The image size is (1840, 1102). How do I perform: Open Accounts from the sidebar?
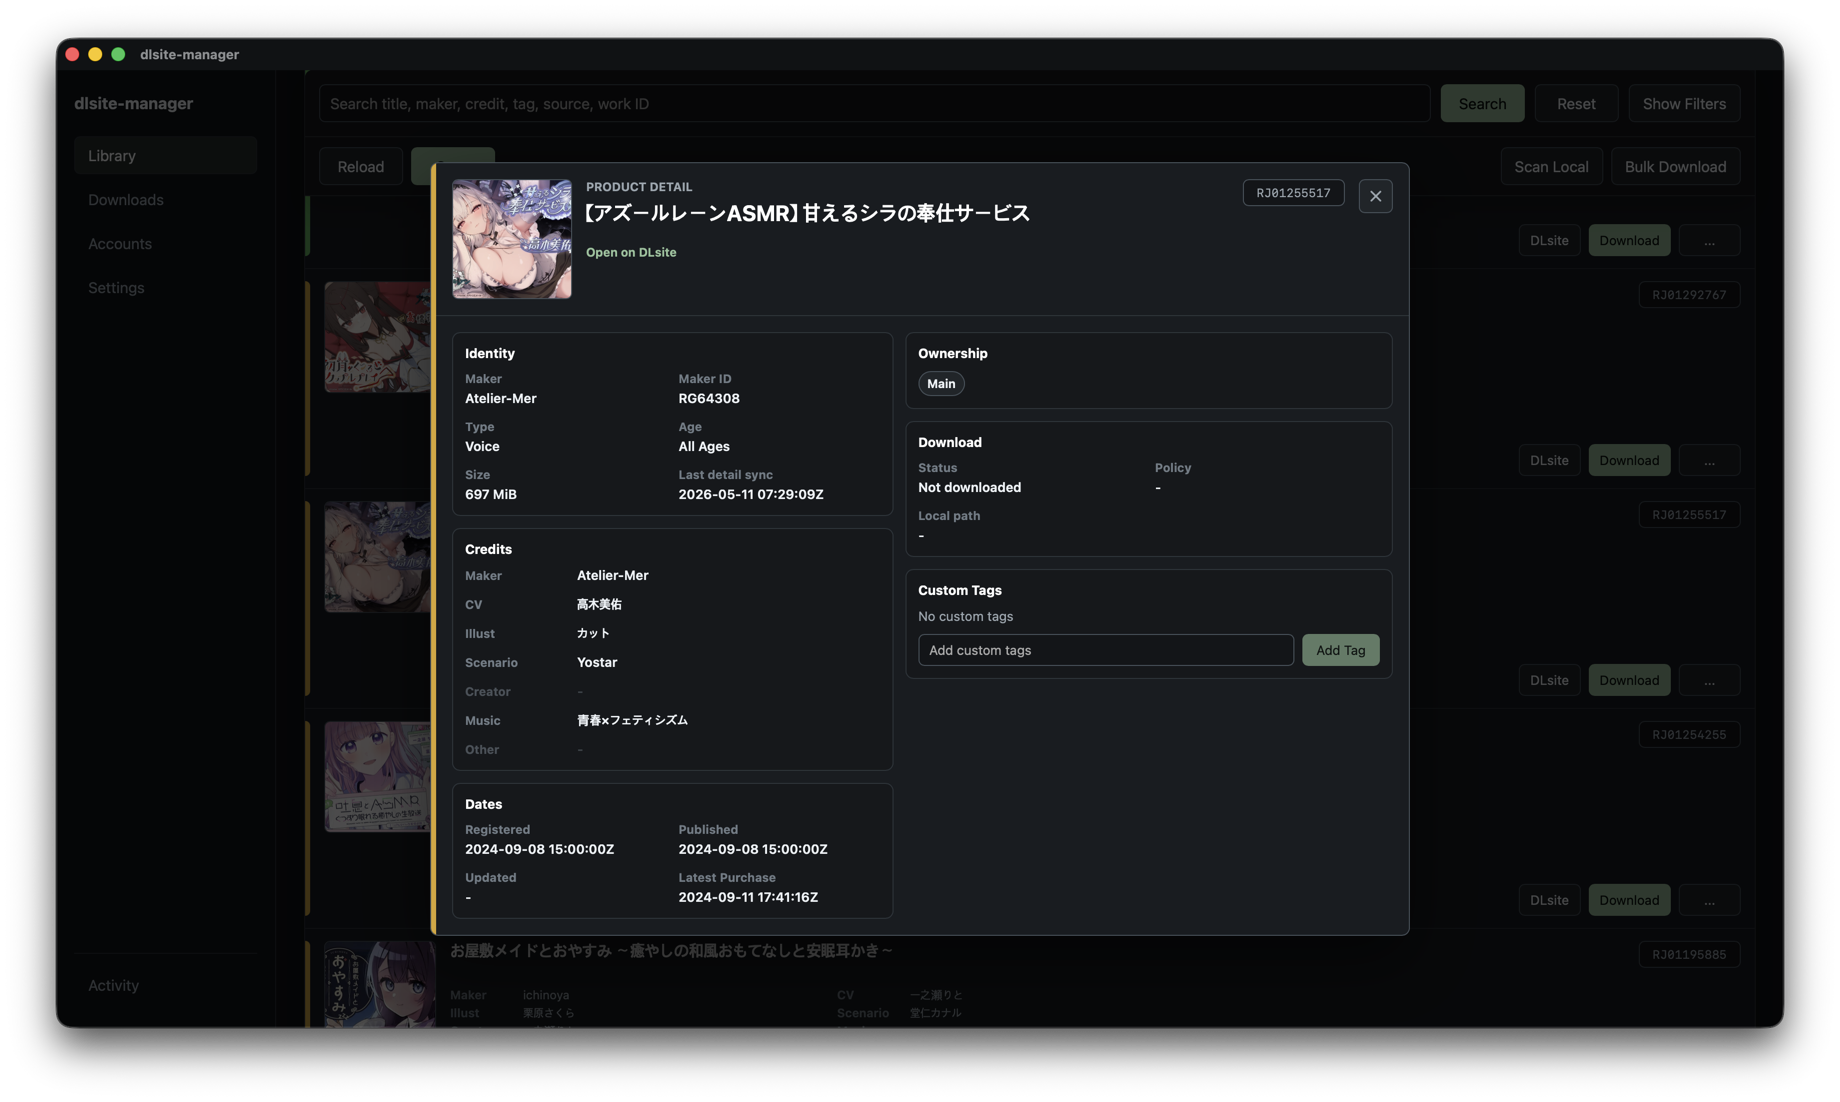(x=165, y=244)
